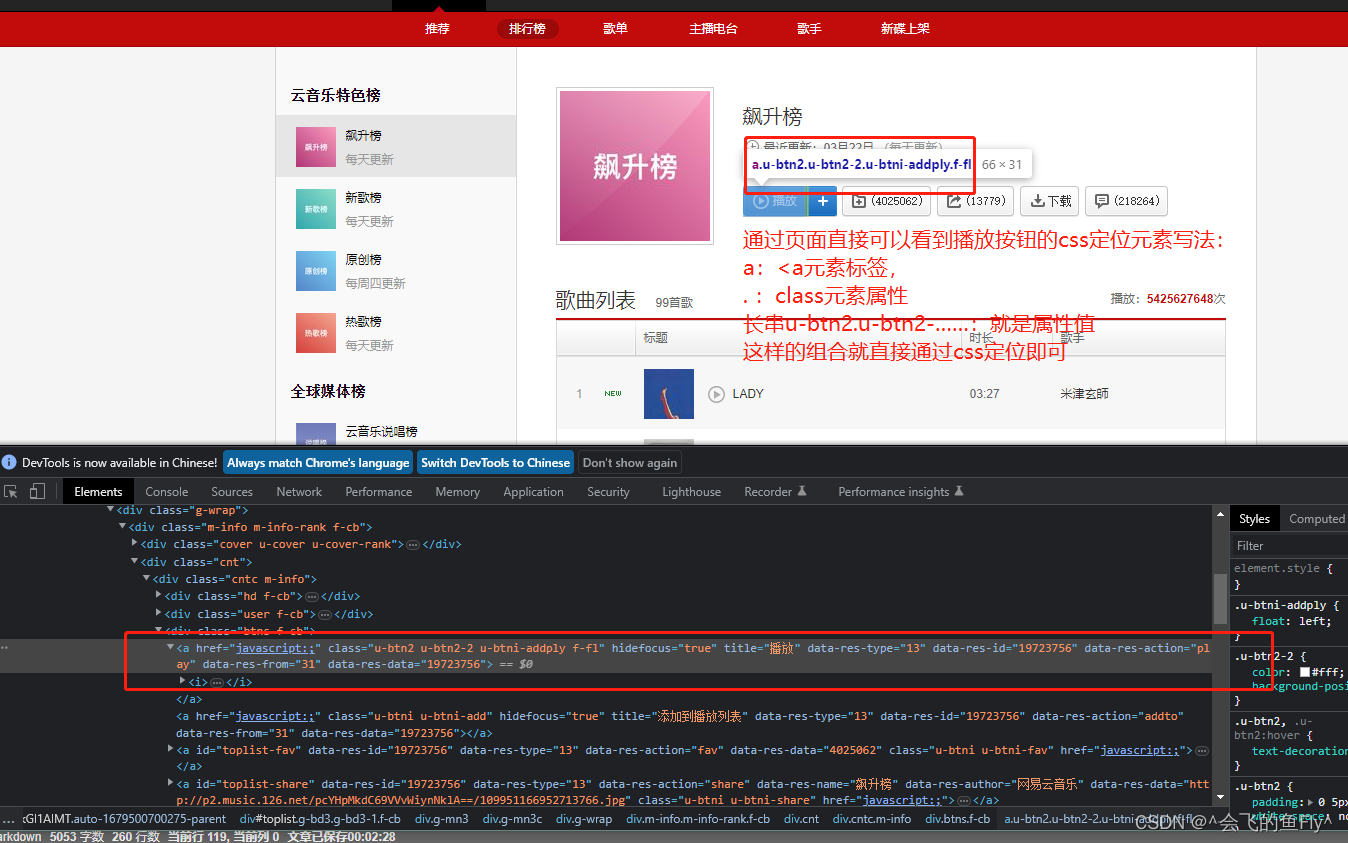Viewport: 1348px width, 843px height.
Task: Click the 米津玄師 artist link
Action: 1085,394
